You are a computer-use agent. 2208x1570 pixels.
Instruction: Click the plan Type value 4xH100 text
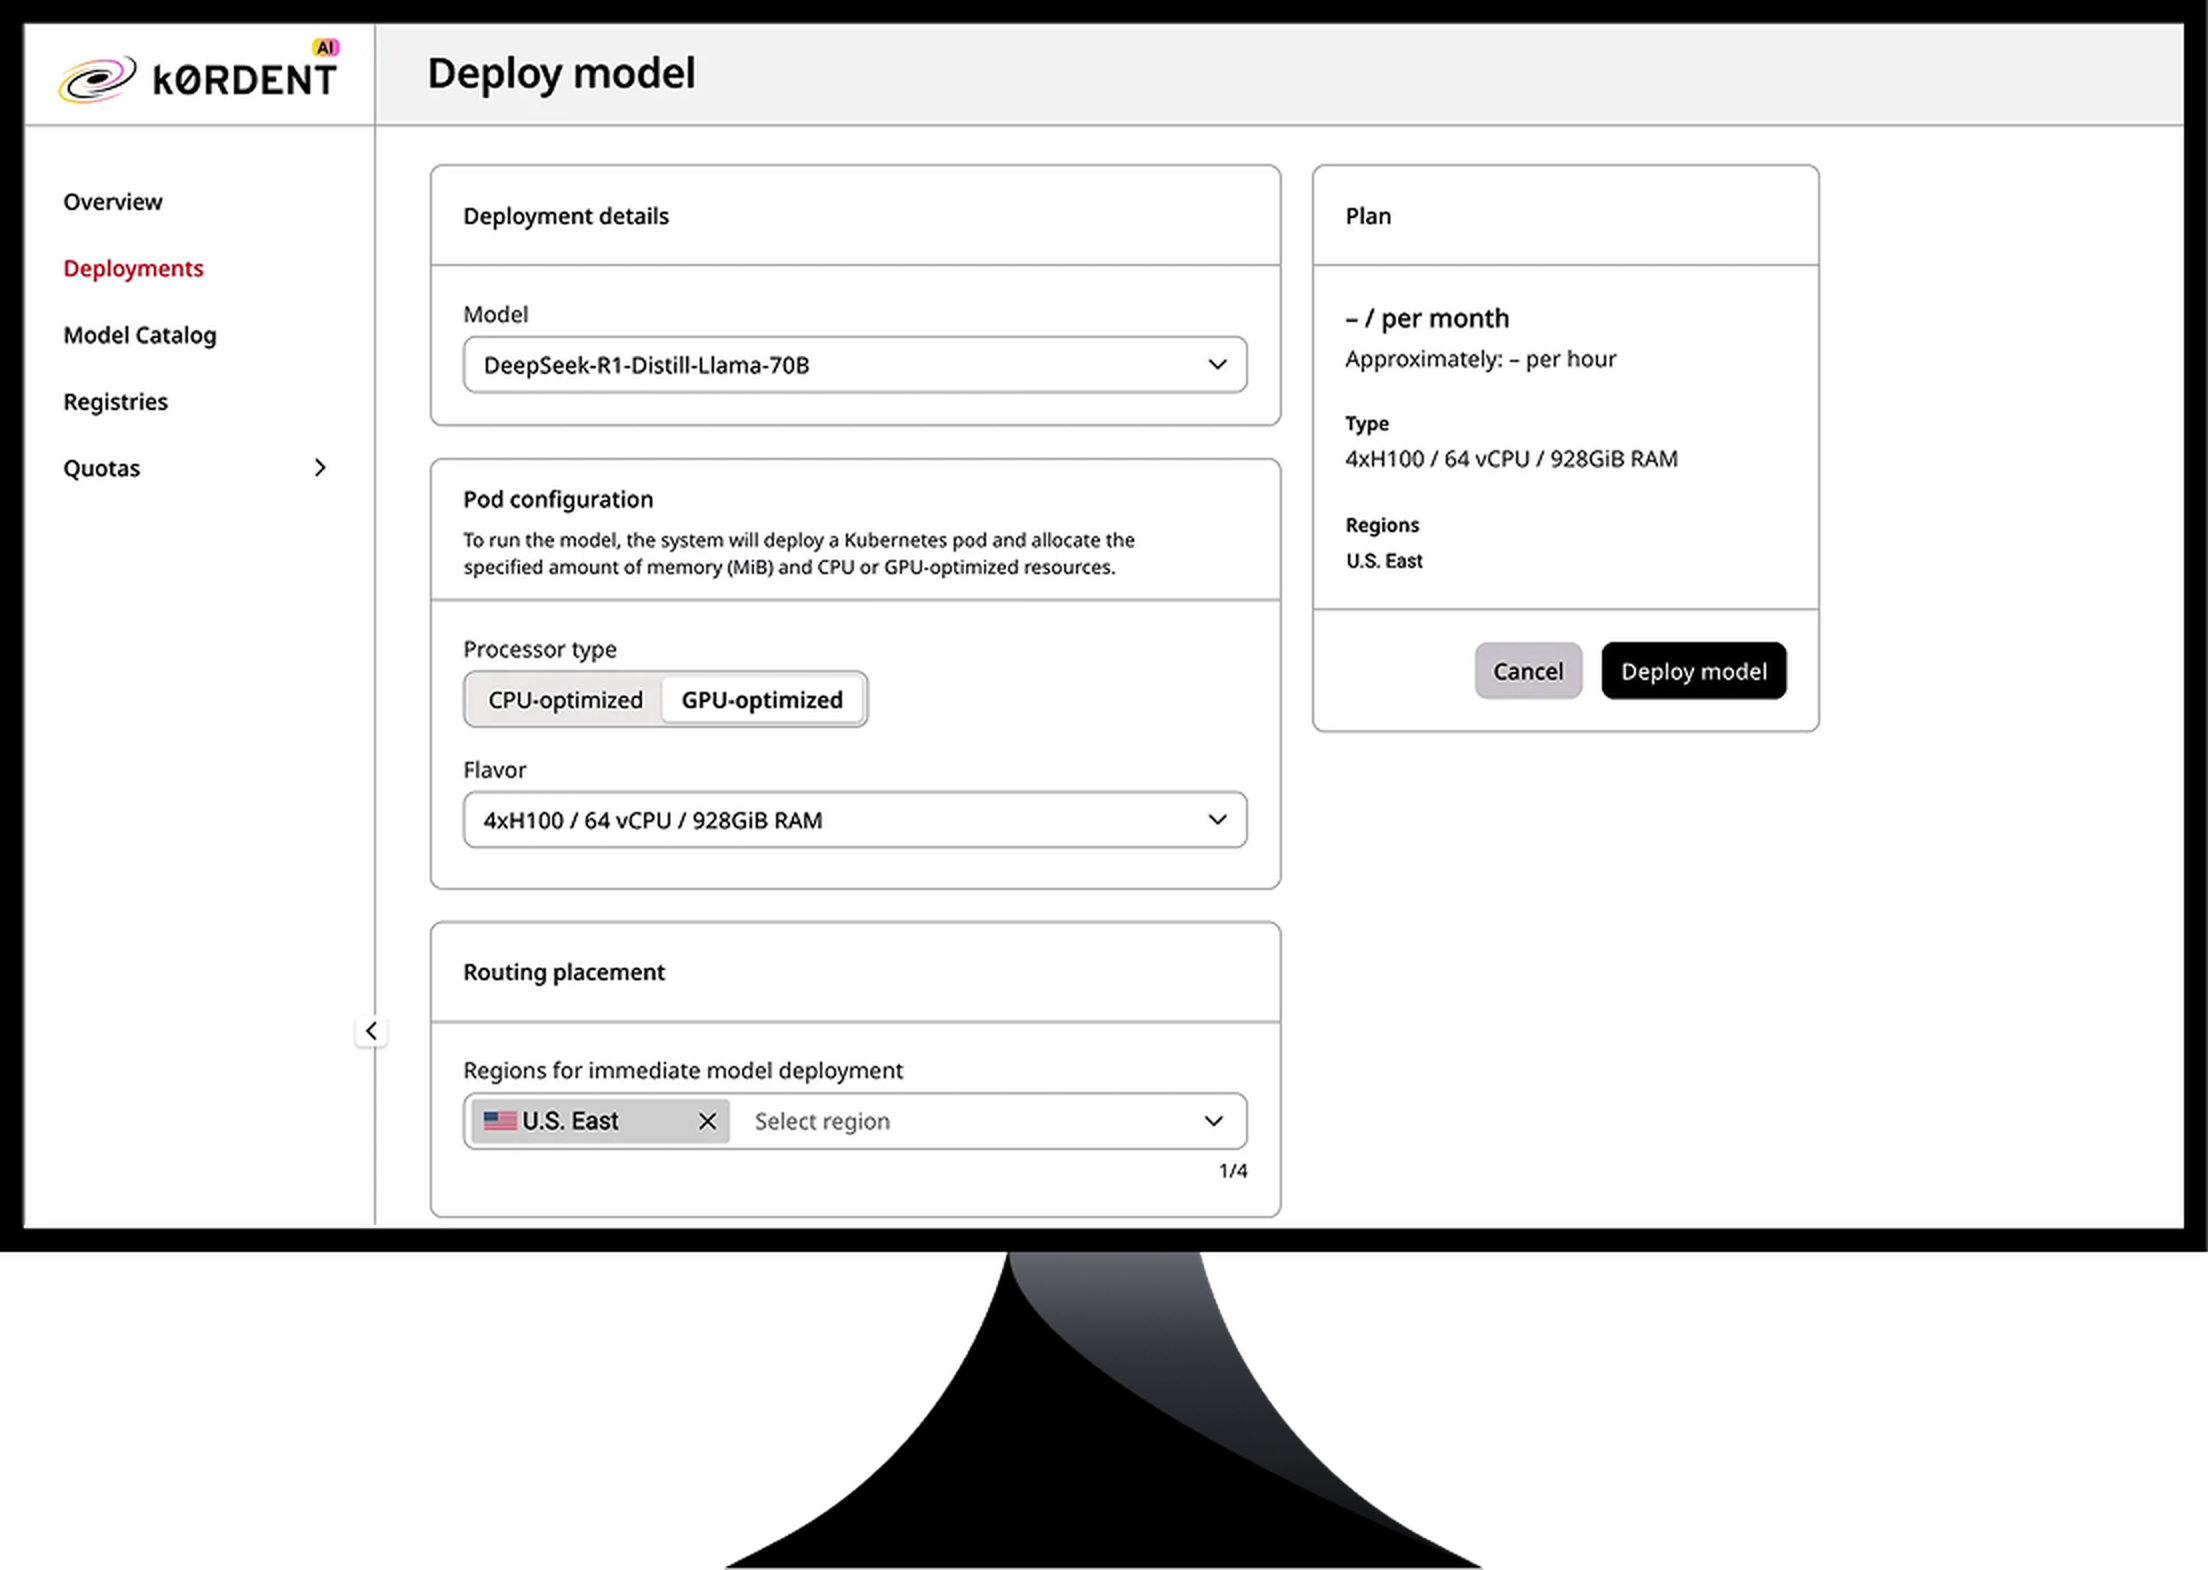[x=1511, y=459]
